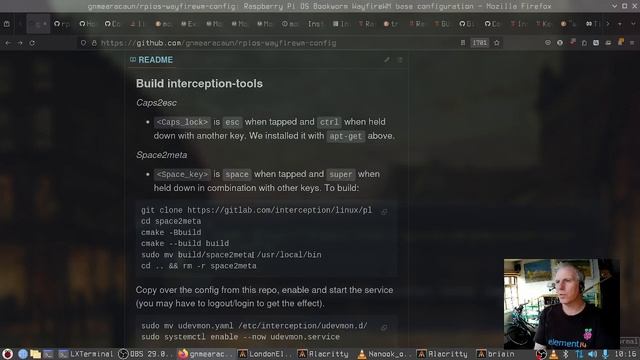Click the browser forward arrow
640x360 pixels.
(x=20, y=43)
